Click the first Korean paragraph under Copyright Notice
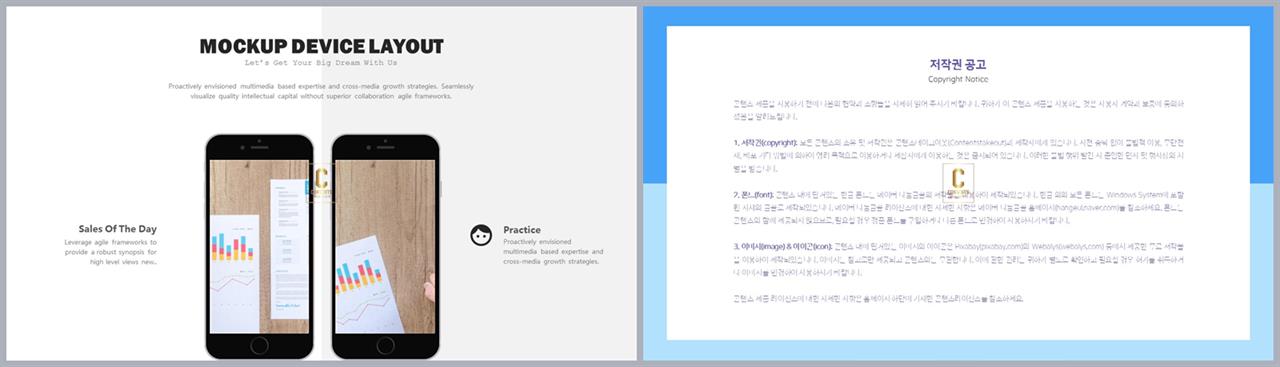The height and width of the screenshot is (367, 1280). click(958, 109)
